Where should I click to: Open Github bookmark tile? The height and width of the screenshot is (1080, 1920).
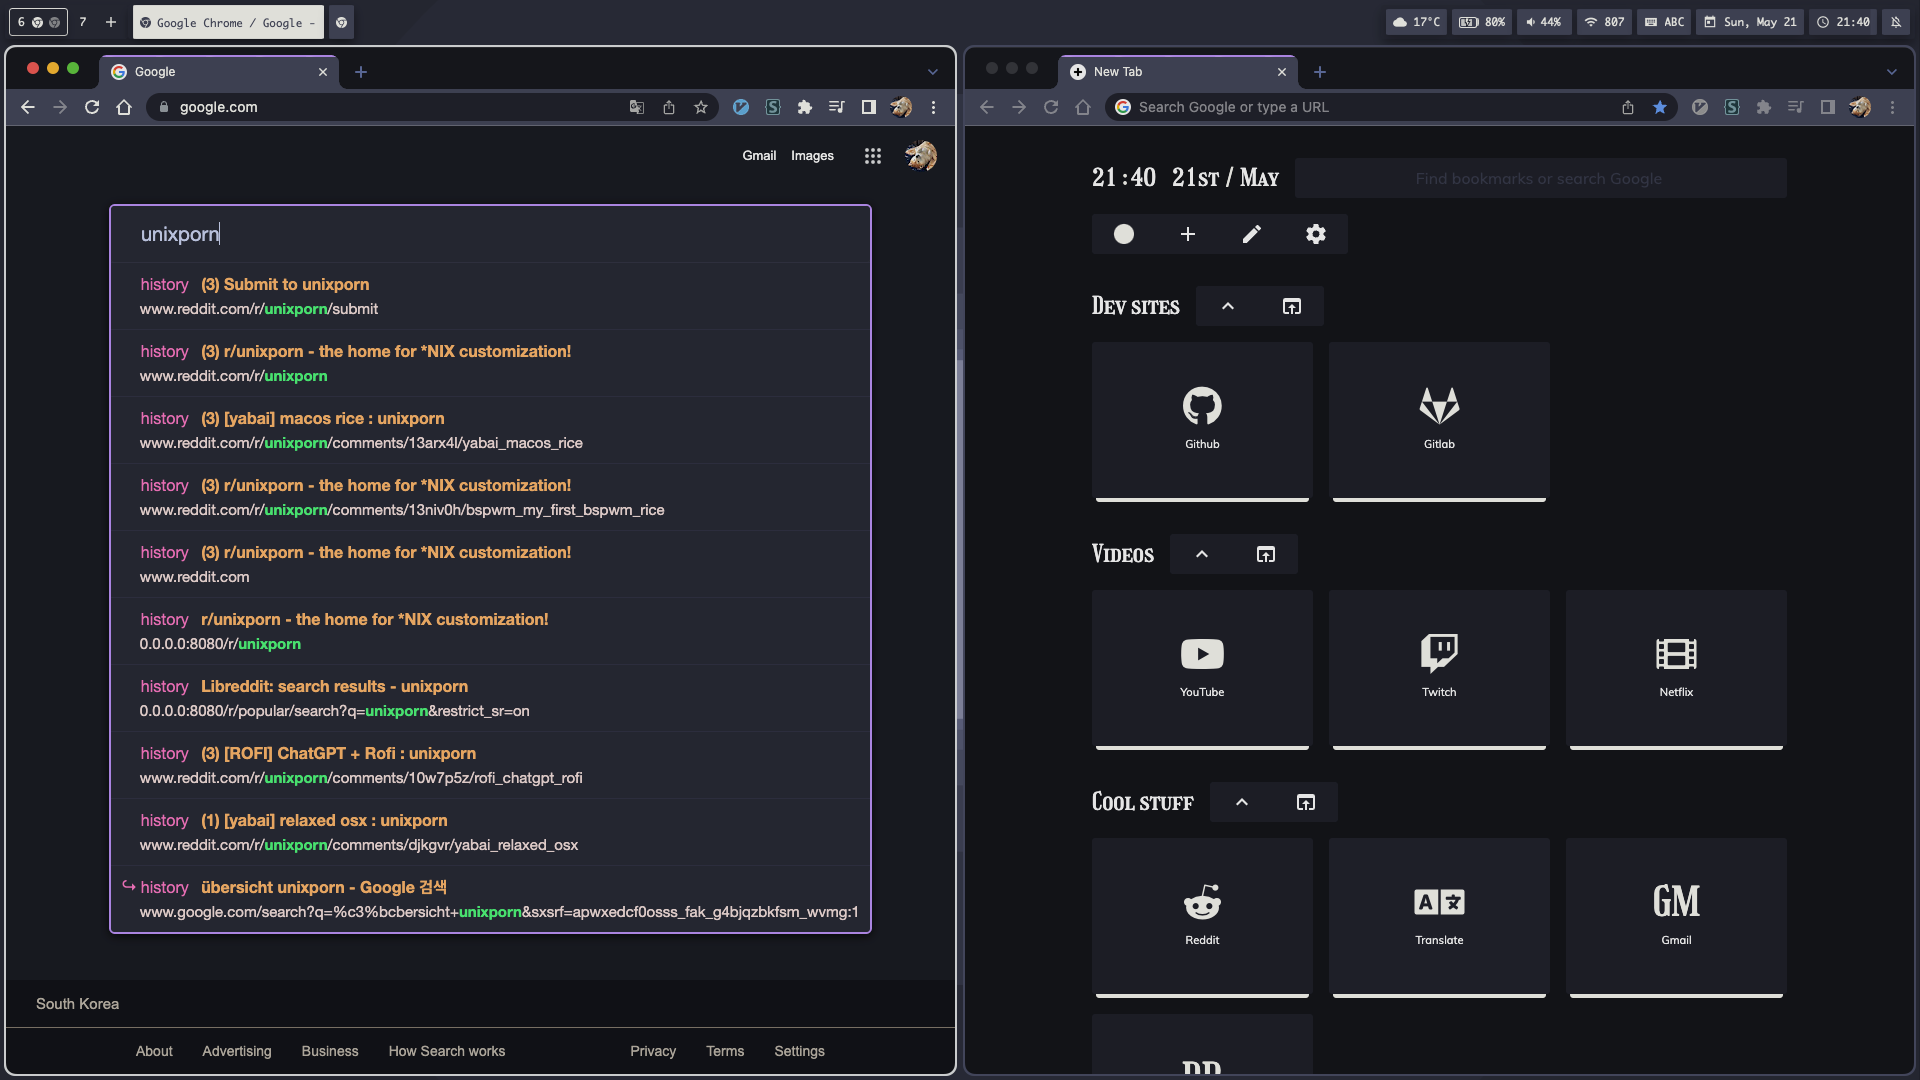(x=1202, y=420)
